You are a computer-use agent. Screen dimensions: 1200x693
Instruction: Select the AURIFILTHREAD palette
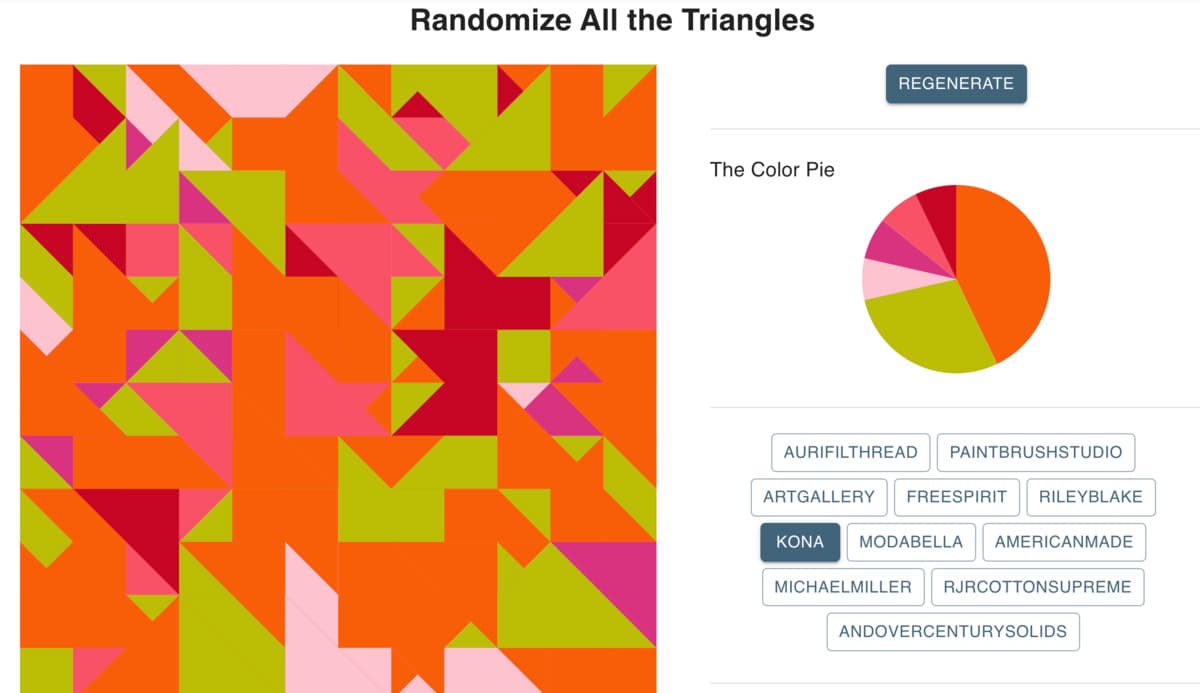(x=850, y=452)
